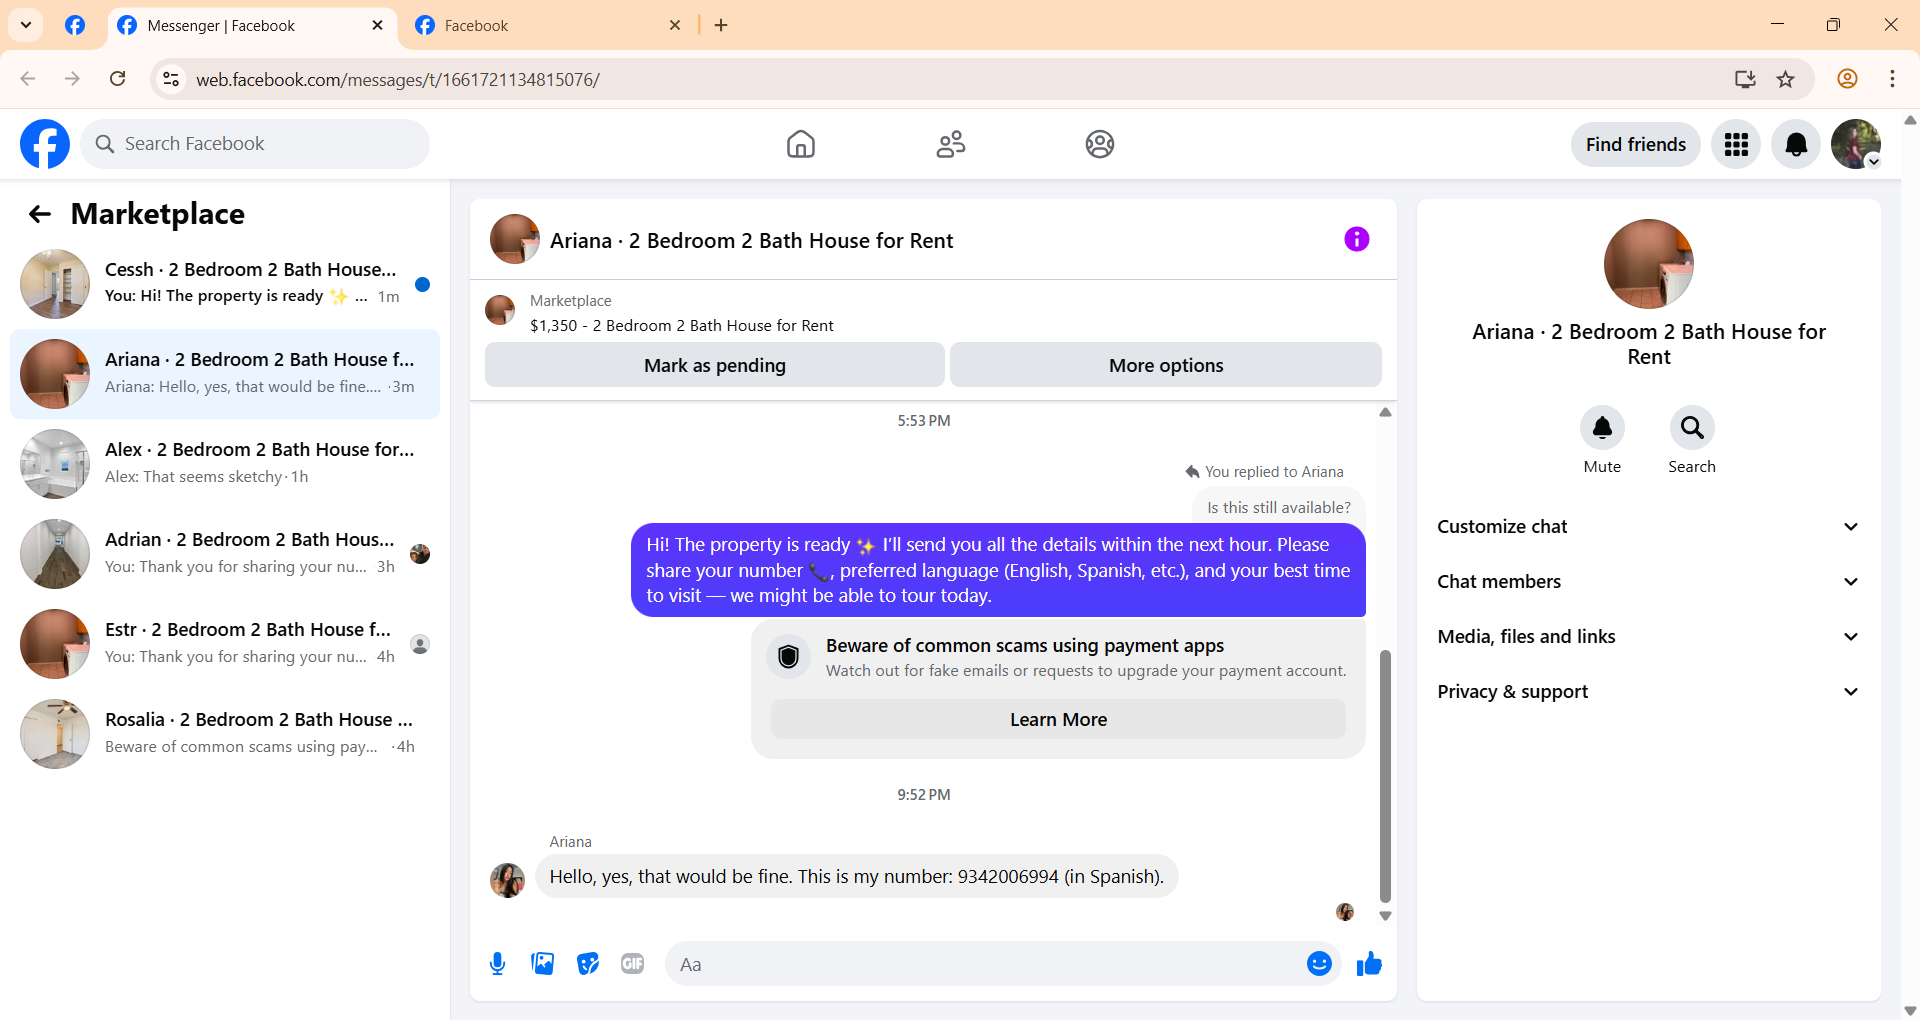Click the seen receipt avatar under Ariana's message
This screenshot has height=1020, width=1920.
tap(1345, 912)
